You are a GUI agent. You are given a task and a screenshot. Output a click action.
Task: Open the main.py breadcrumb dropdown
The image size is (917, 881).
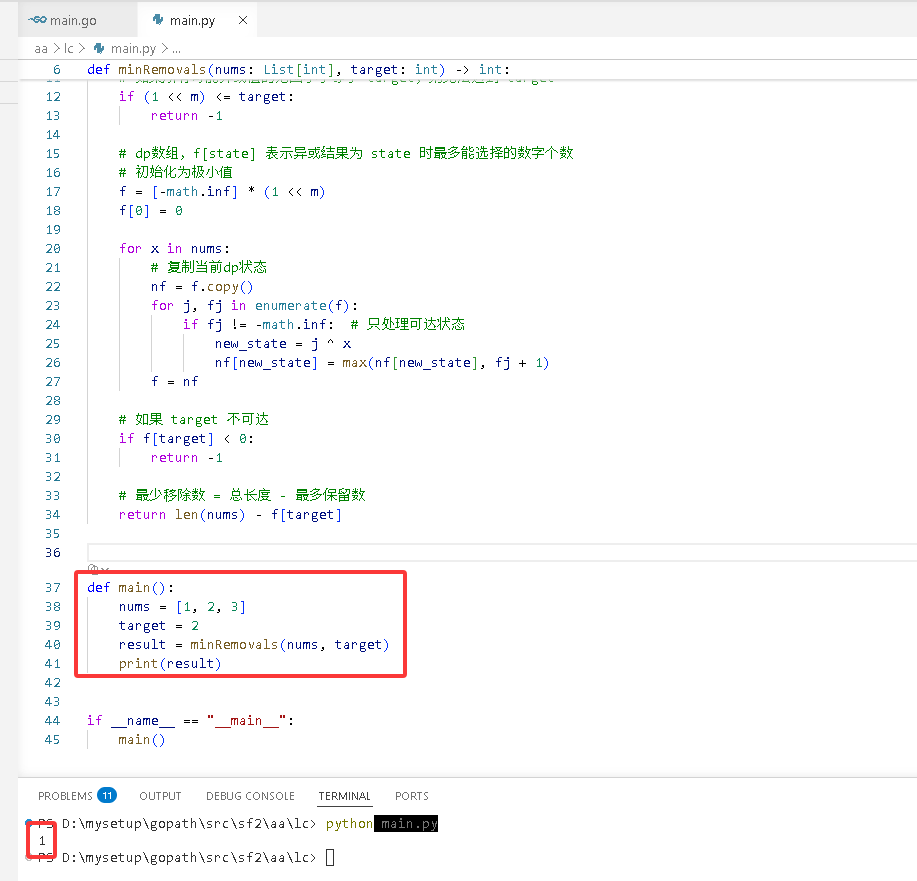coord(133,49)
